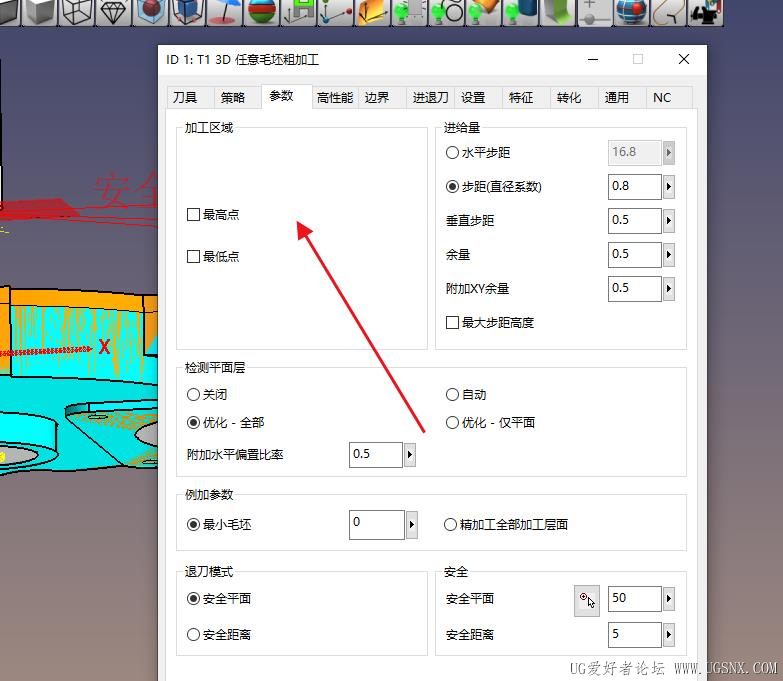Screen dimensions: 783x681
Task: Click the green bracket coordinate frame icon
Action: [298, 11]
